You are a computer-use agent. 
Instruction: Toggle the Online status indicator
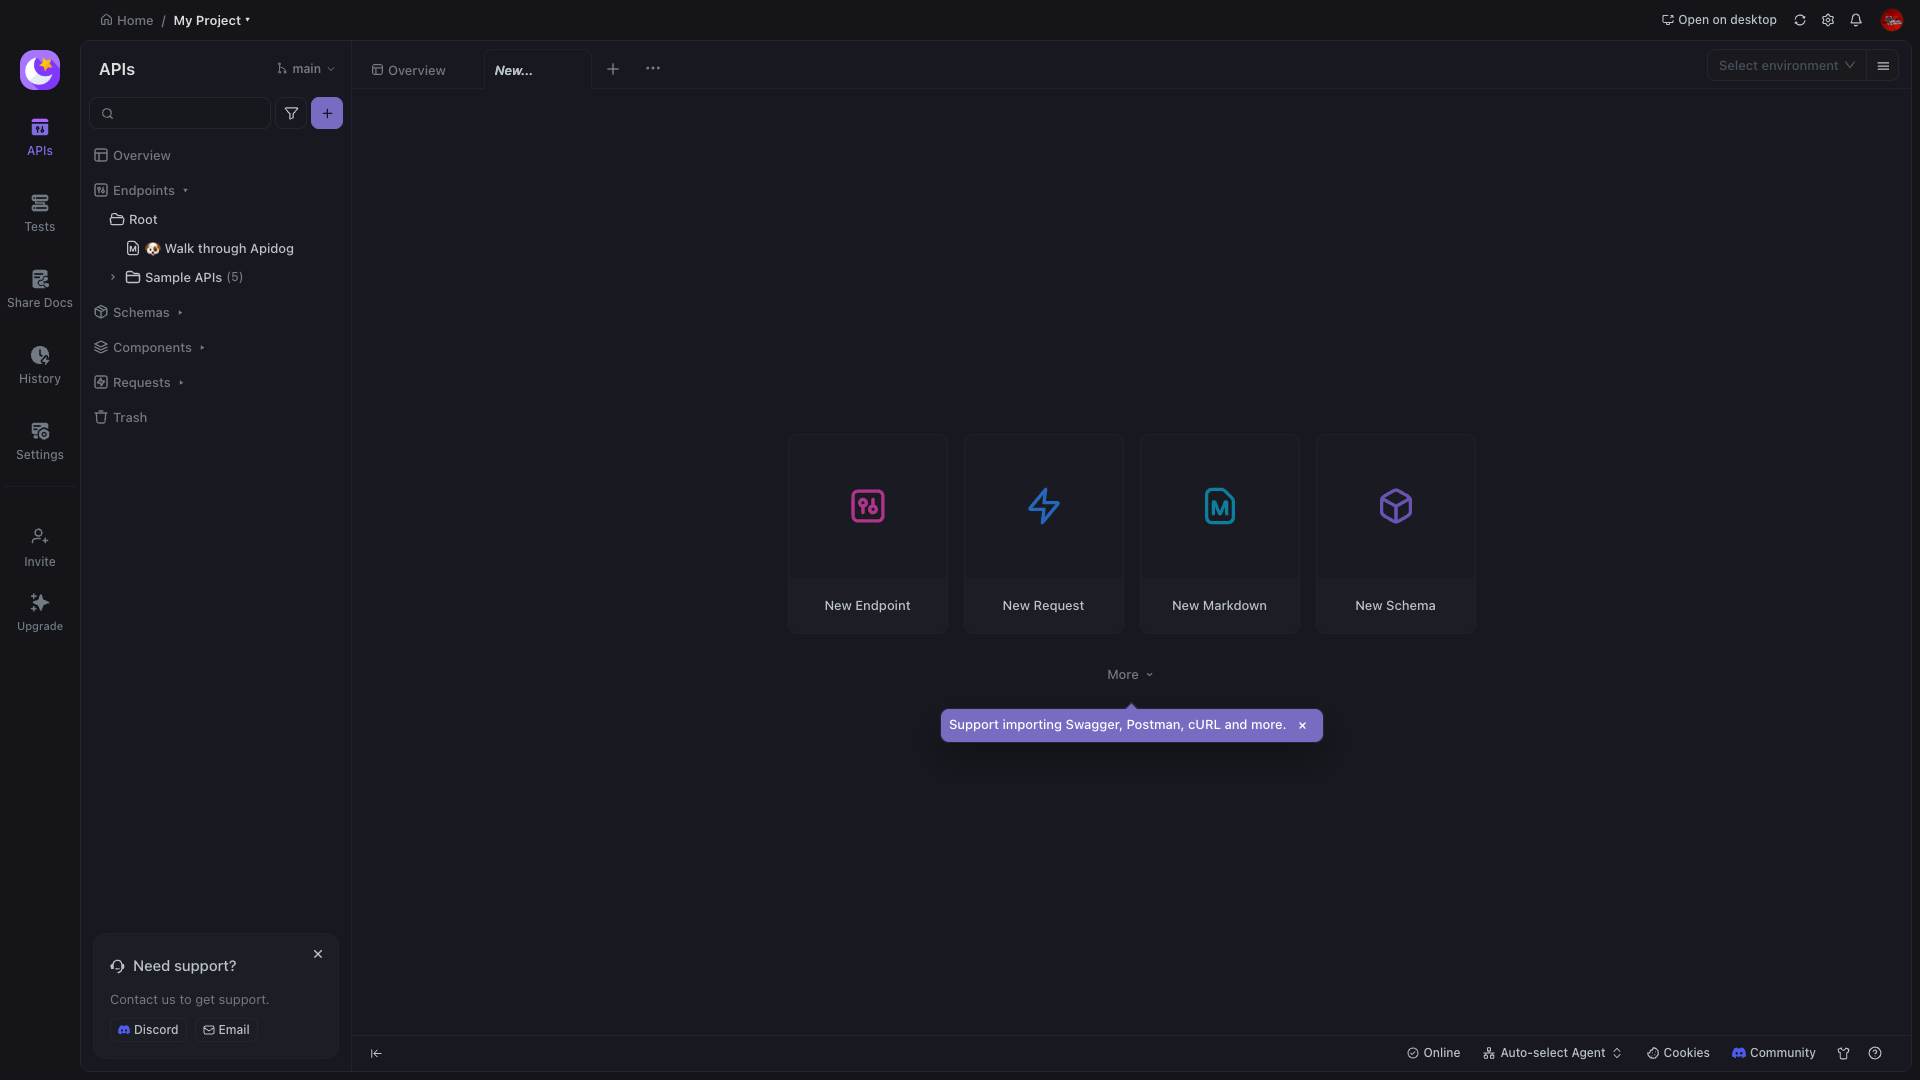tap(1433, 1052)
